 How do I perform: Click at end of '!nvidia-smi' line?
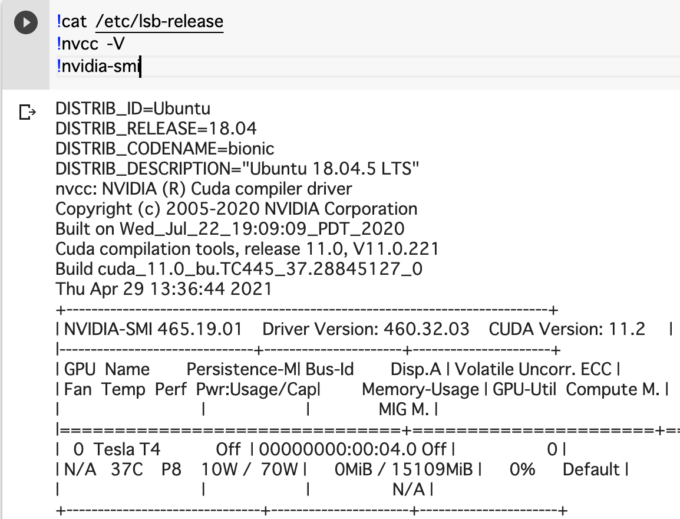point(142,67)
